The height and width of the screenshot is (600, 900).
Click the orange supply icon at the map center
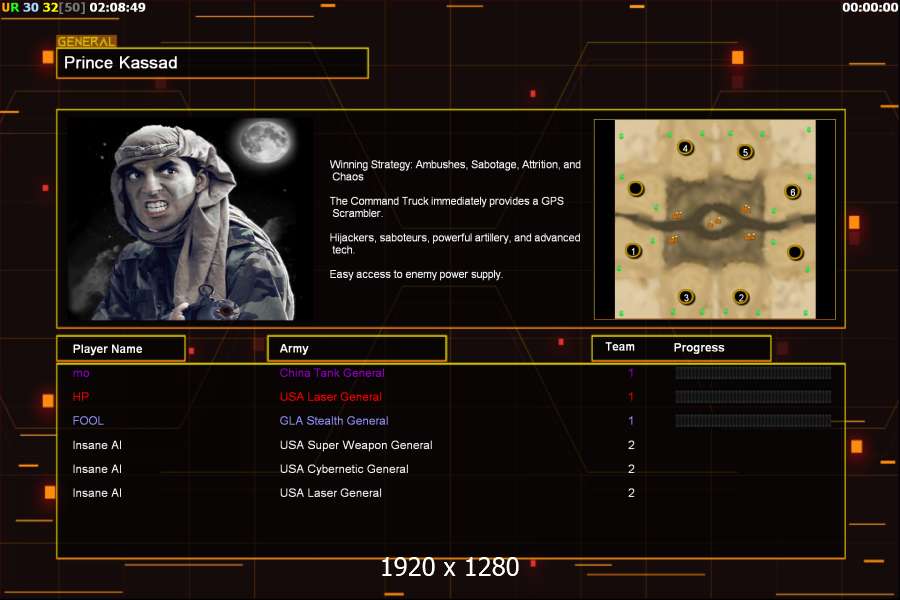tap(714, 222)
